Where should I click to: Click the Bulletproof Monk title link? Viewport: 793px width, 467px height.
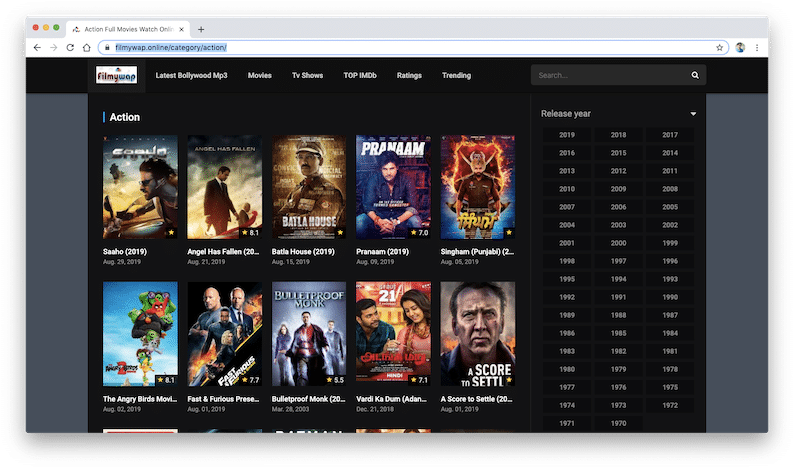309,399
